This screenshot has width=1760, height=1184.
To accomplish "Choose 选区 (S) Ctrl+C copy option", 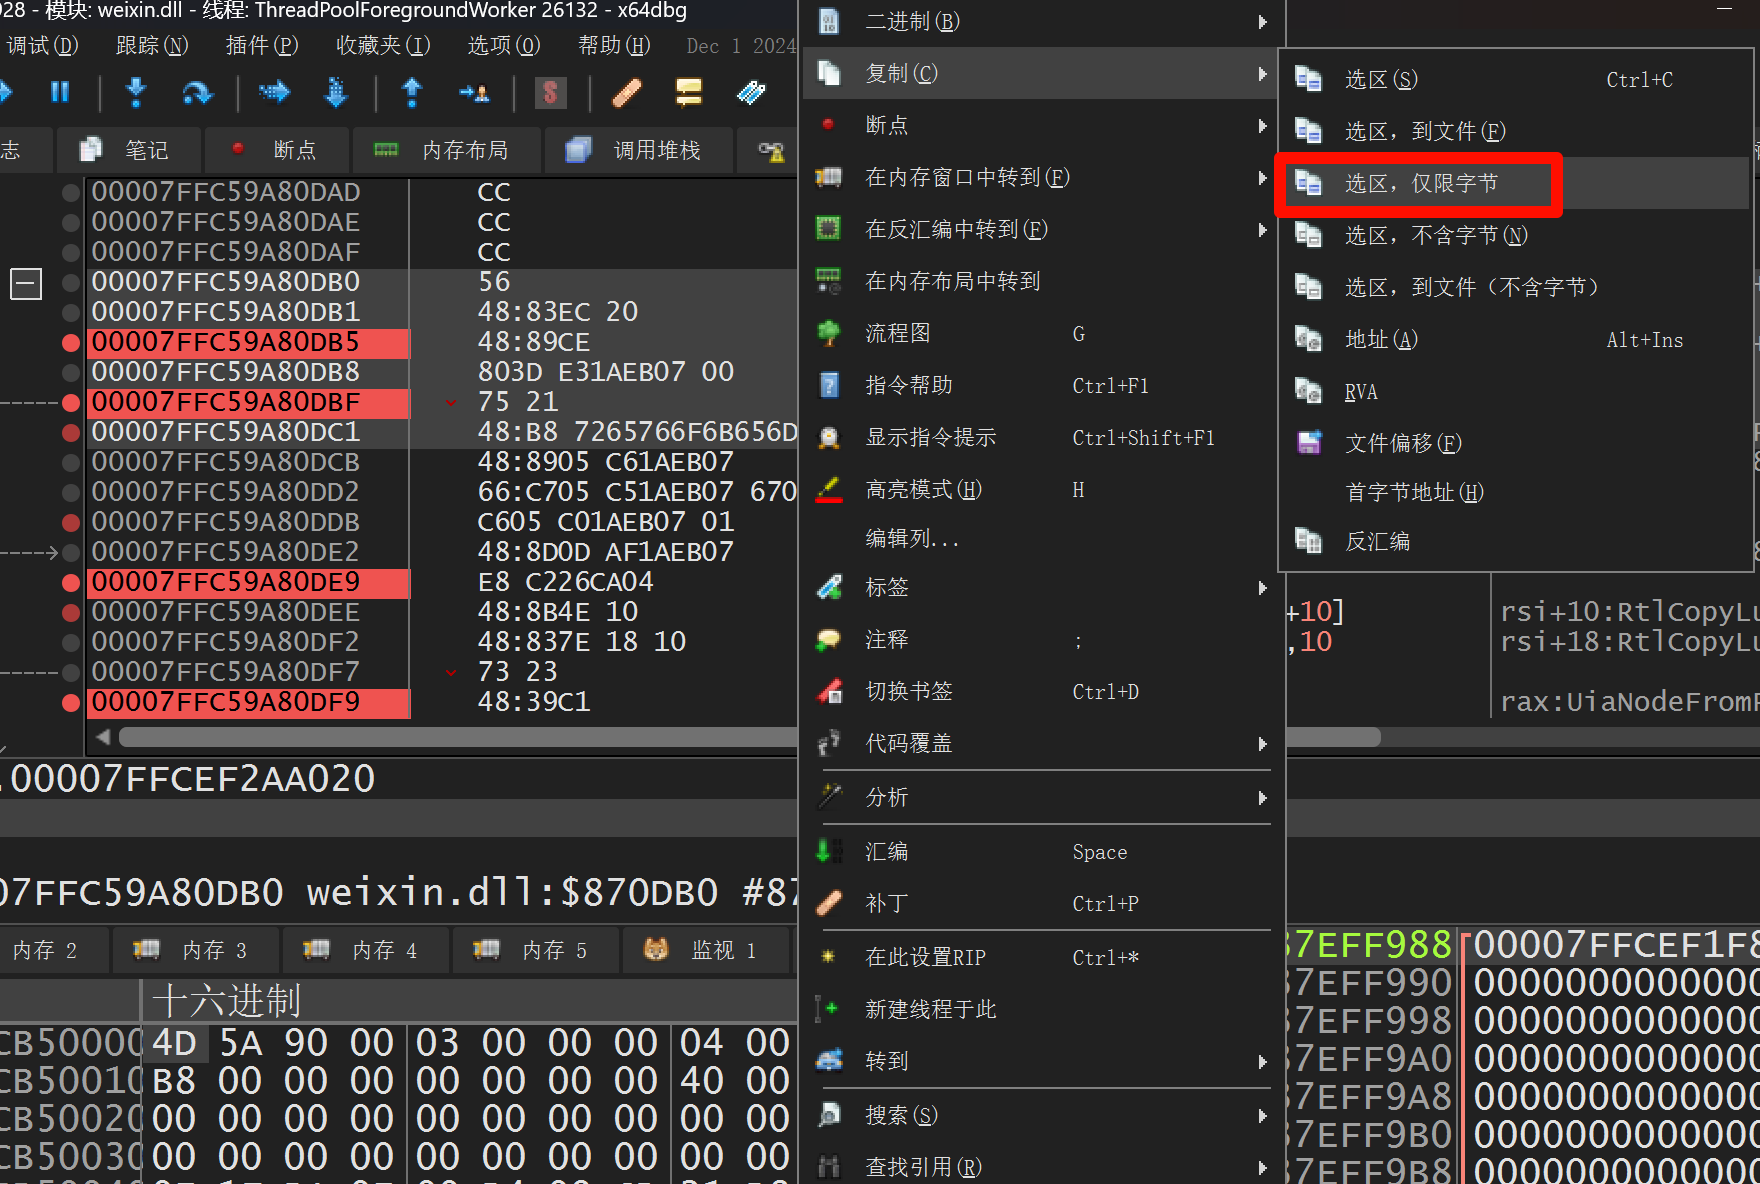I will (x=1515, y=79).
